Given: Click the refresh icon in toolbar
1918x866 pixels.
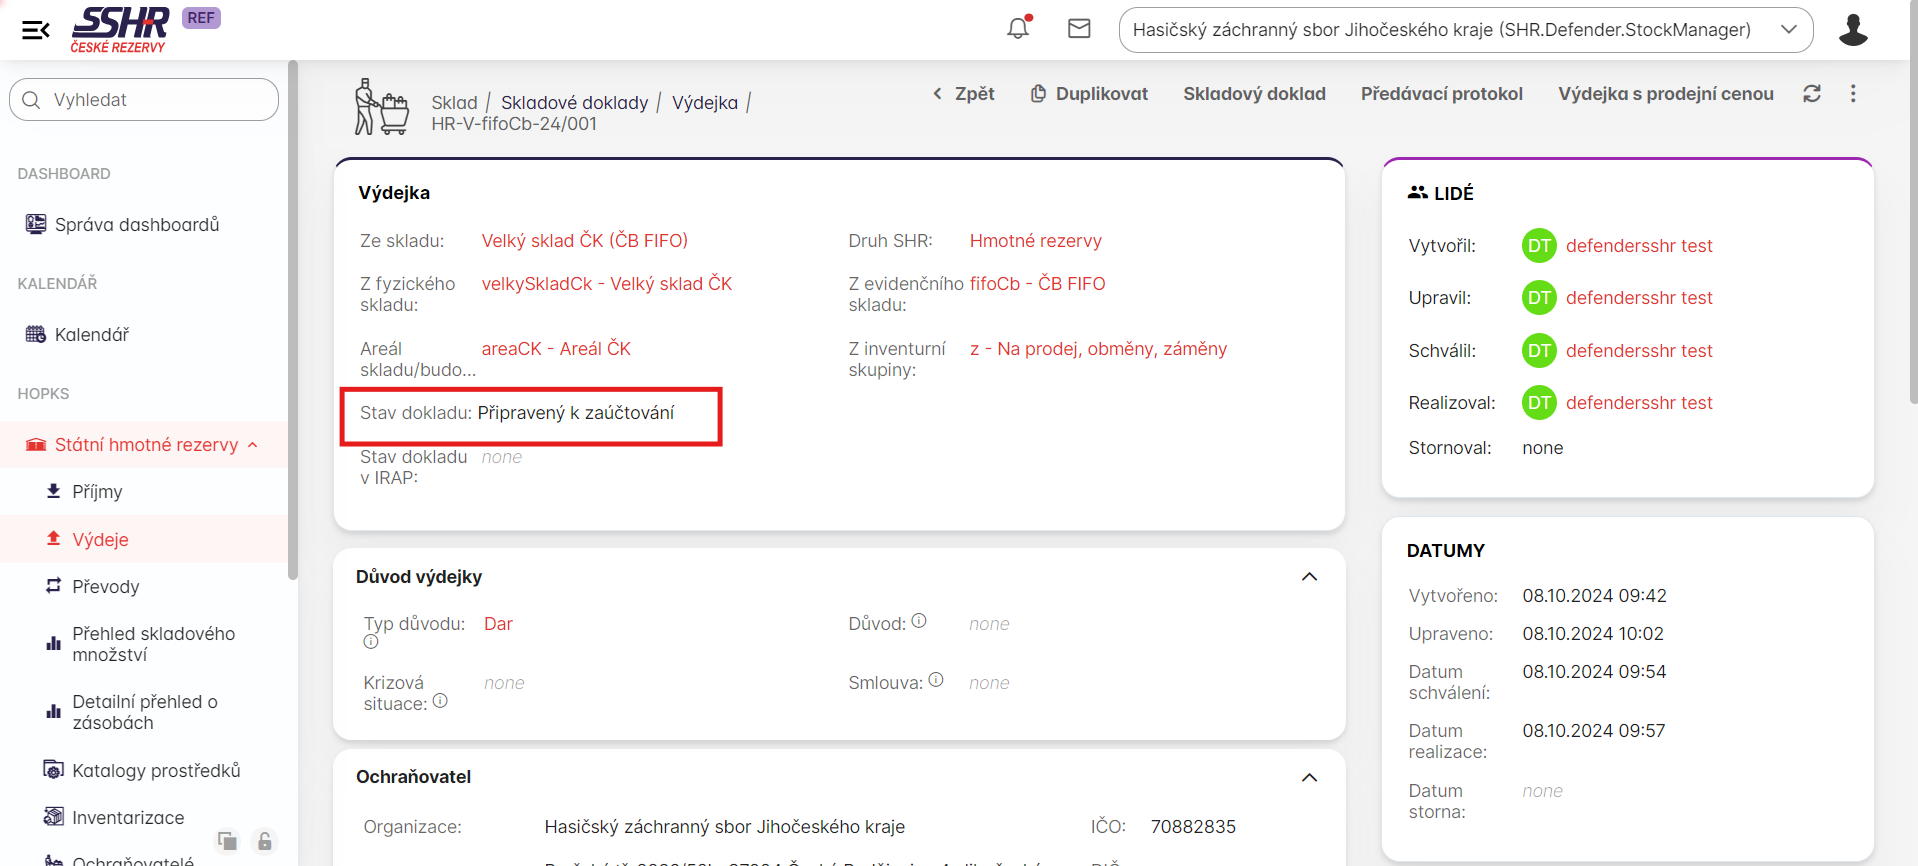Looking at the screenshot, I should pyautogui.click(x=1811, y=94).
